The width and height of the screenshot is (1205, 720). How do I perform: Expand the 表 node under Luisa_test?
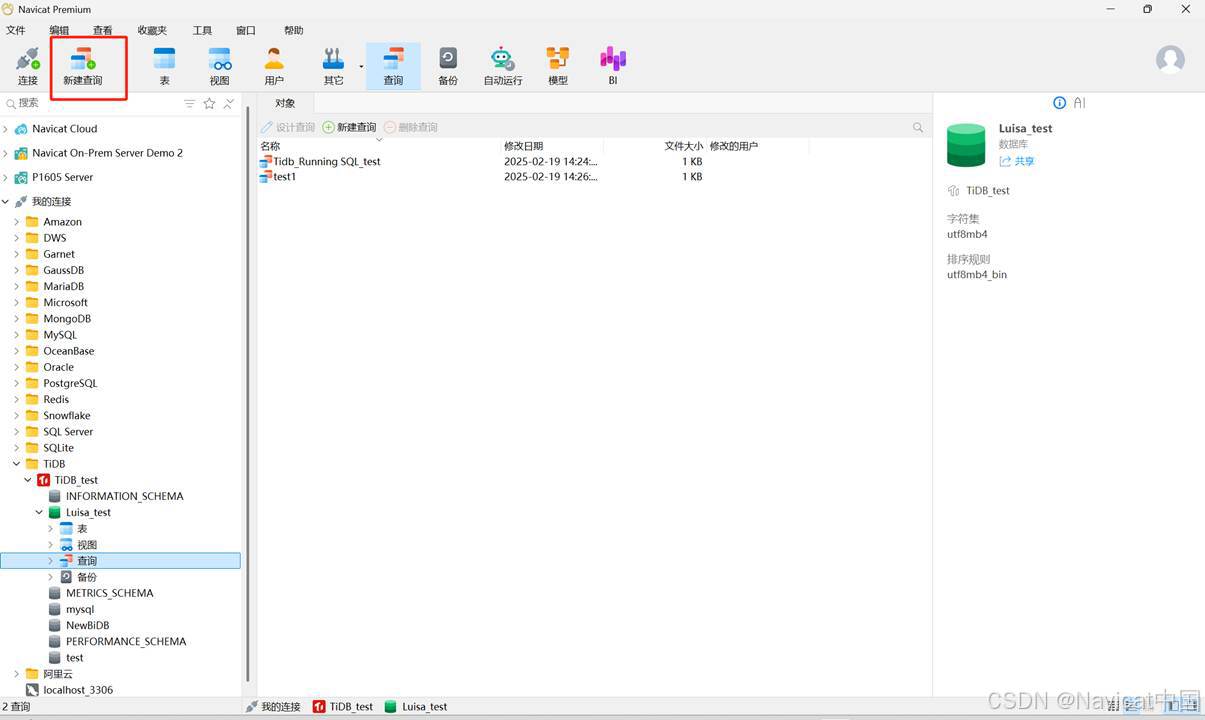[51, 529]
